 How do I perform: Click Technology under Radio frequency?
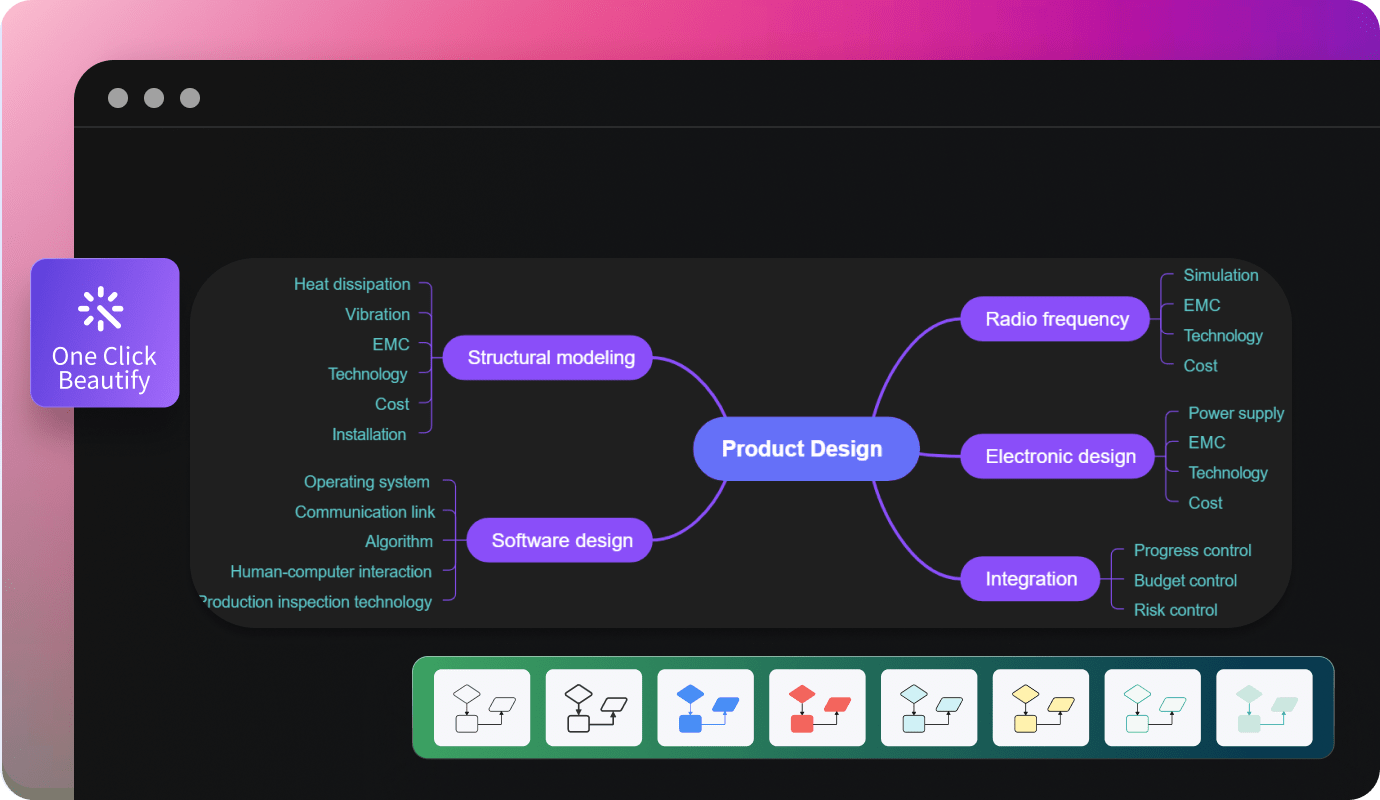coord(1223,335)
